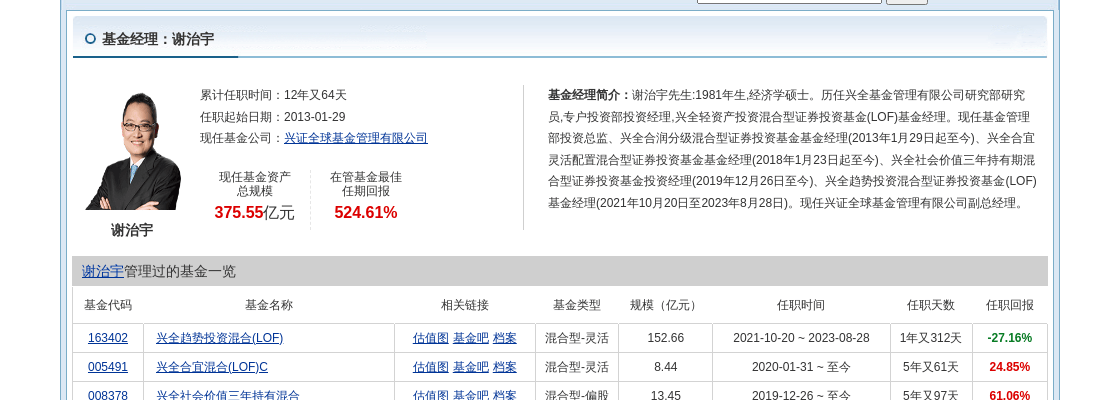Open fund code 008378

[x=108, y=395]
